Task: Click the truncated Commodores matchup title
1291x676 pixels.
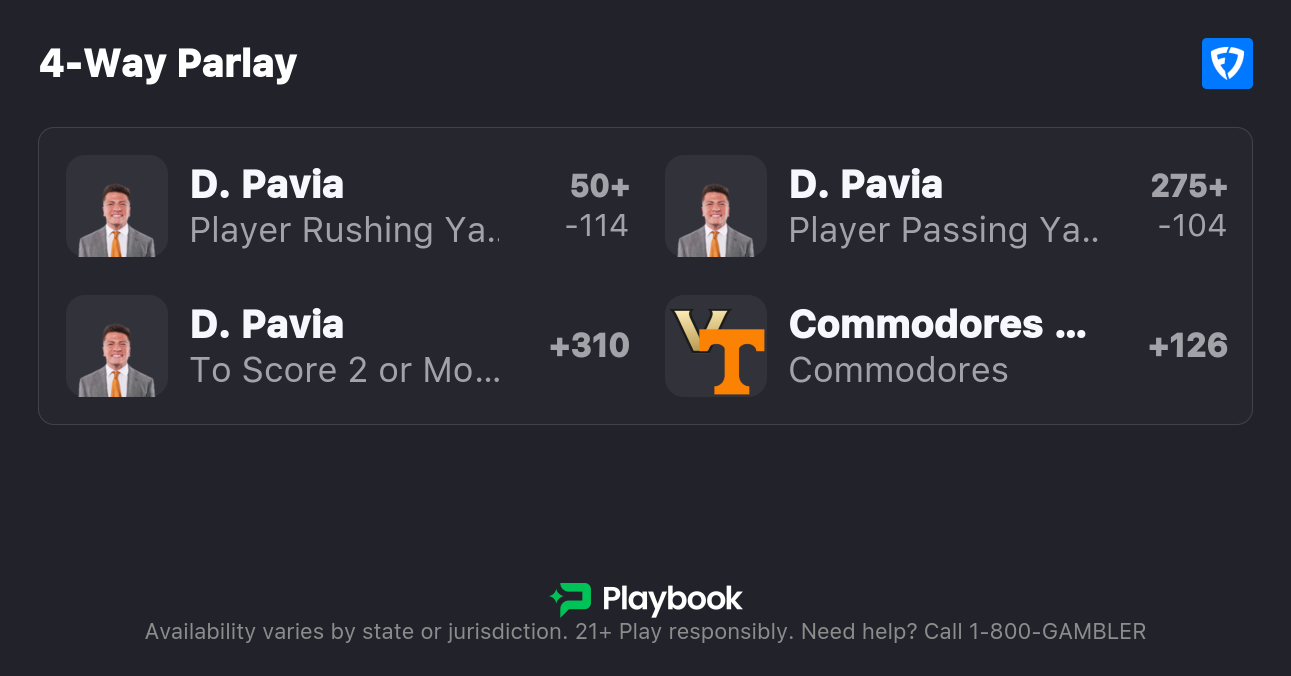Action: point(937,324)
